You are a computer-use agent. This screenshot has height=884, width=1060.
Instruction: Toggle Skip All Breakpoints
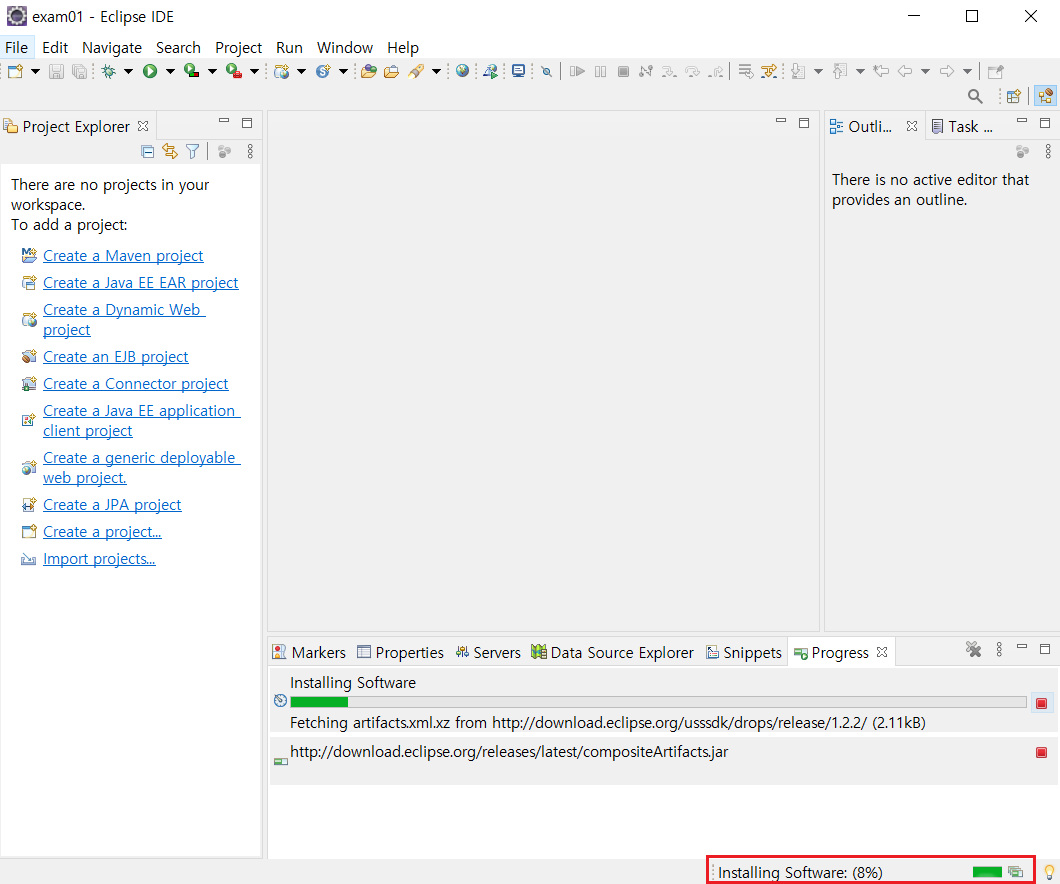click(x=546, y=71)
